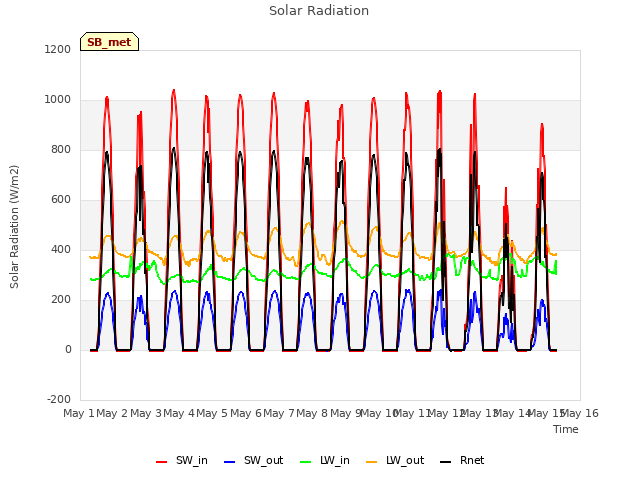This screenshot has height=480, width=640.
Task: Click the 1000 y-axis tick label
Action: [58, 100]
